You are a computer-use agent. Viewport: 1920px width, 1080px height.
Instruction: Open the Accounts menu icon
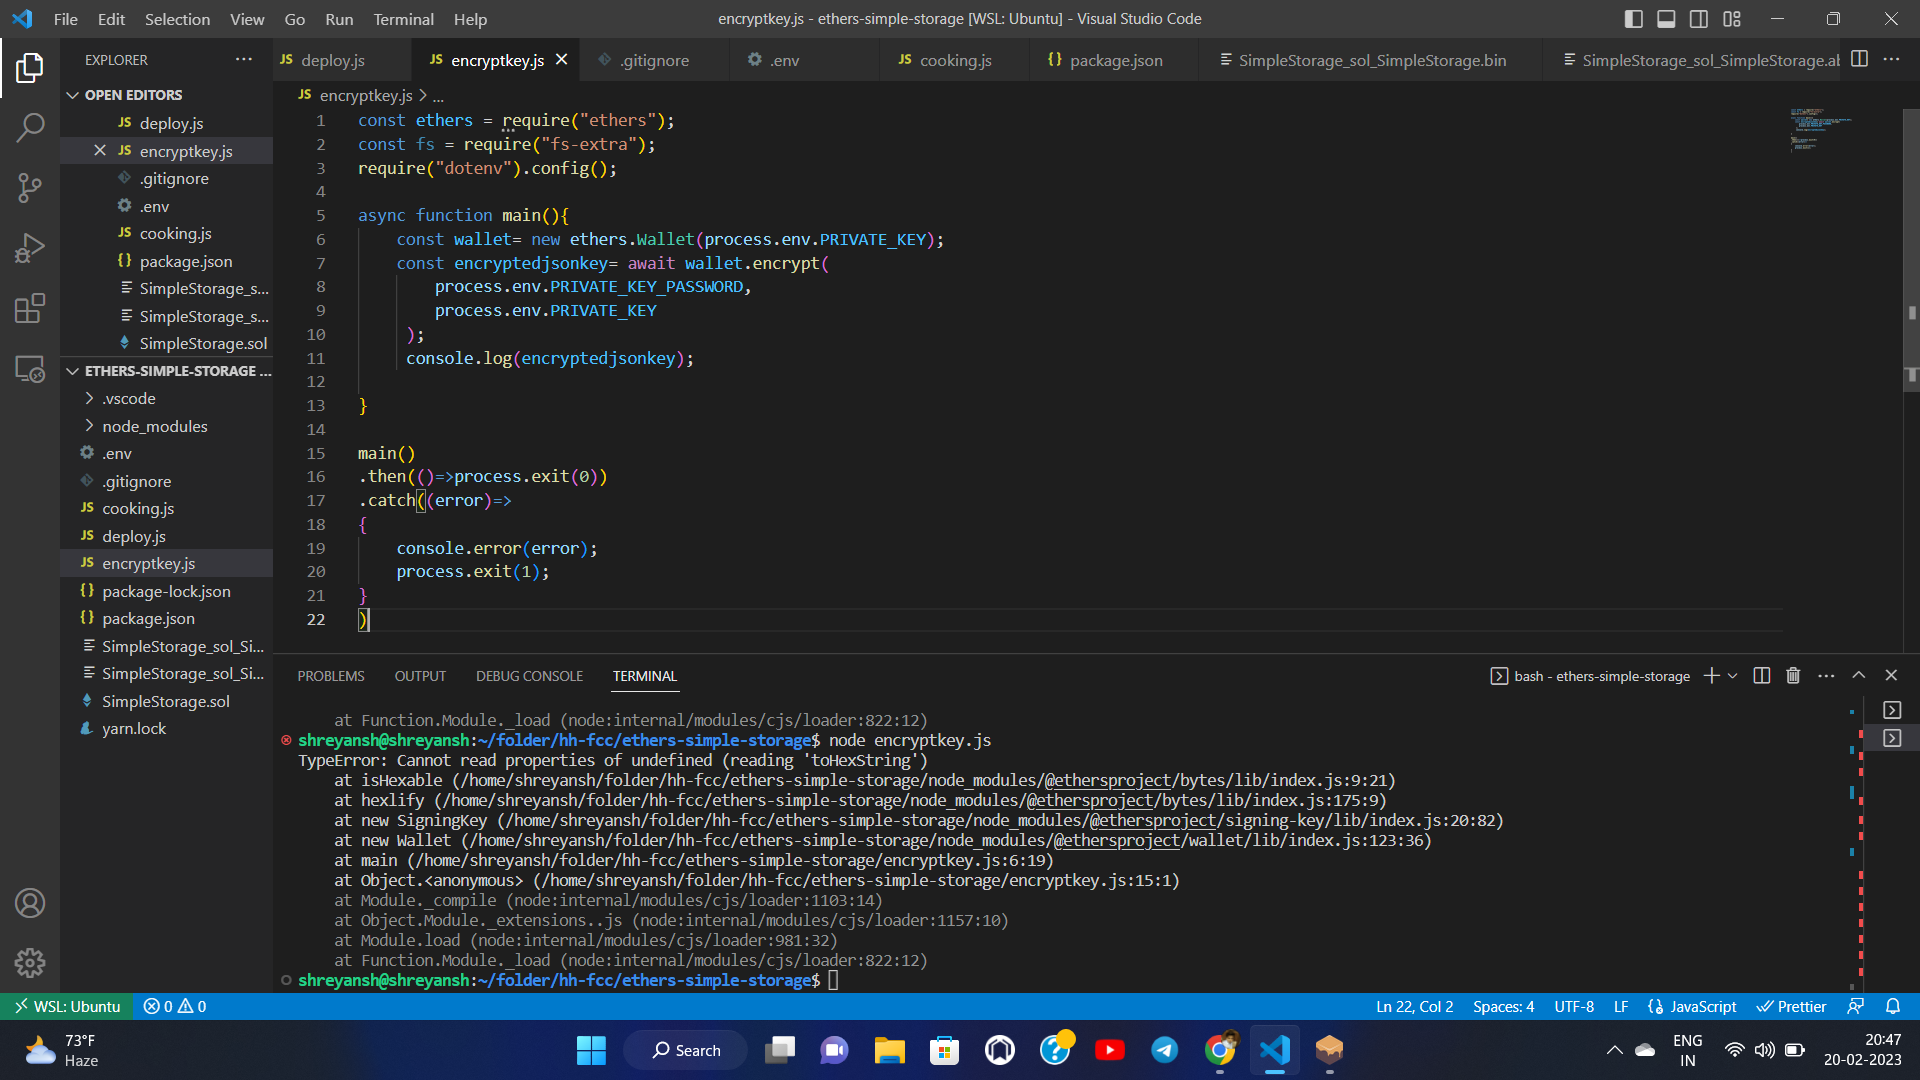[30, 903]
